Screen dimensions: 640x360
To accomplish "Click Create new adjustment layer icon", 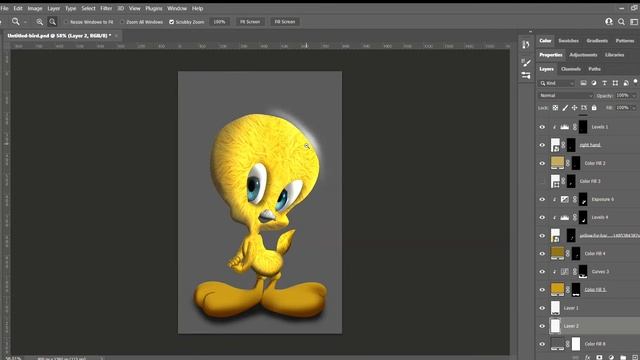I will coord(611,357).
